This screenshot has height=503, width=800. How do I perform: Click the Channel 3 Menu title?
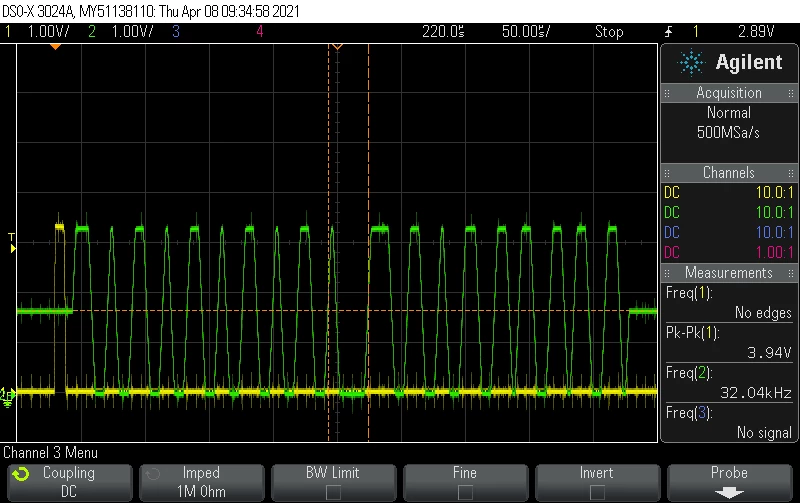tap(51, 452)
